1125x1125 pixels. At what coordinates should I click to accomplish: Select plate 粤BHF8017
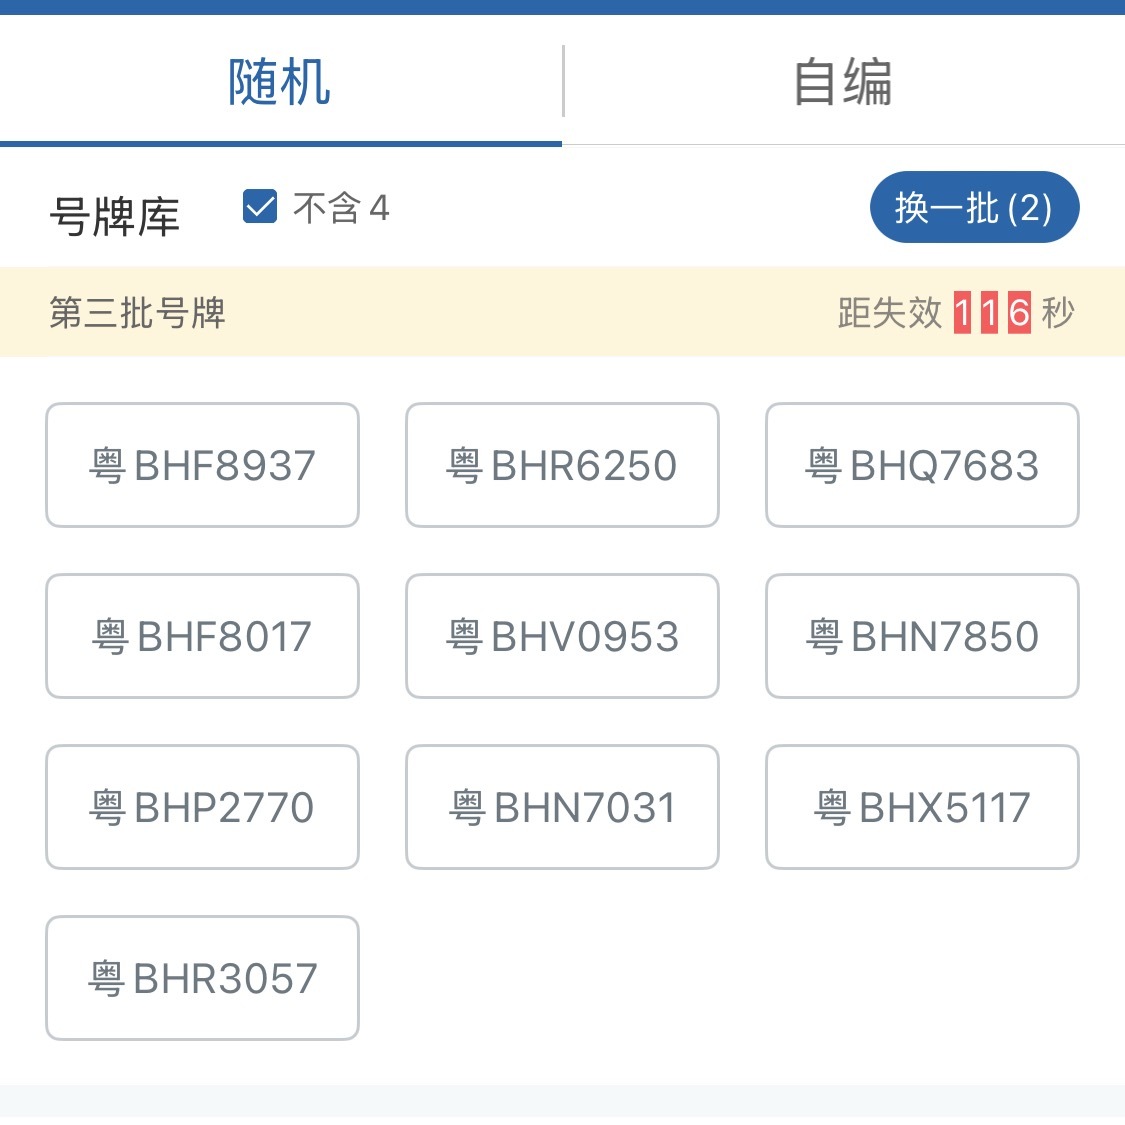coord(202,636)
